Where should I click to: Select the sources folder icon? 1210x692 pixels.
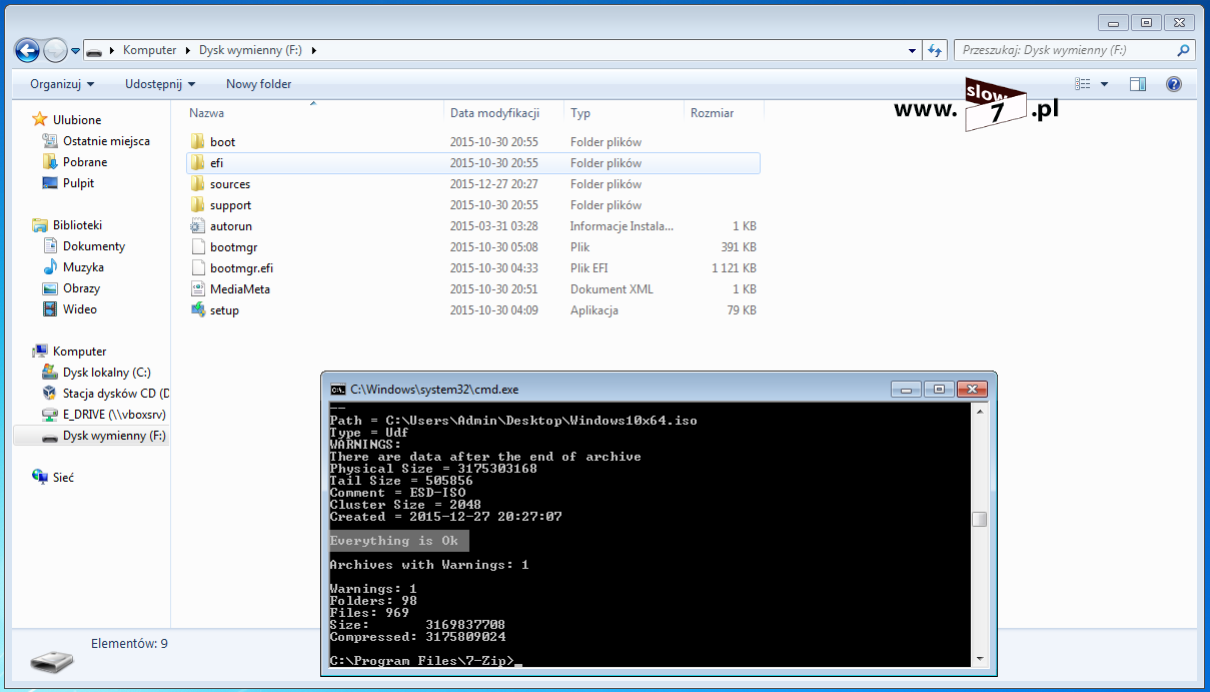point(198,184)
